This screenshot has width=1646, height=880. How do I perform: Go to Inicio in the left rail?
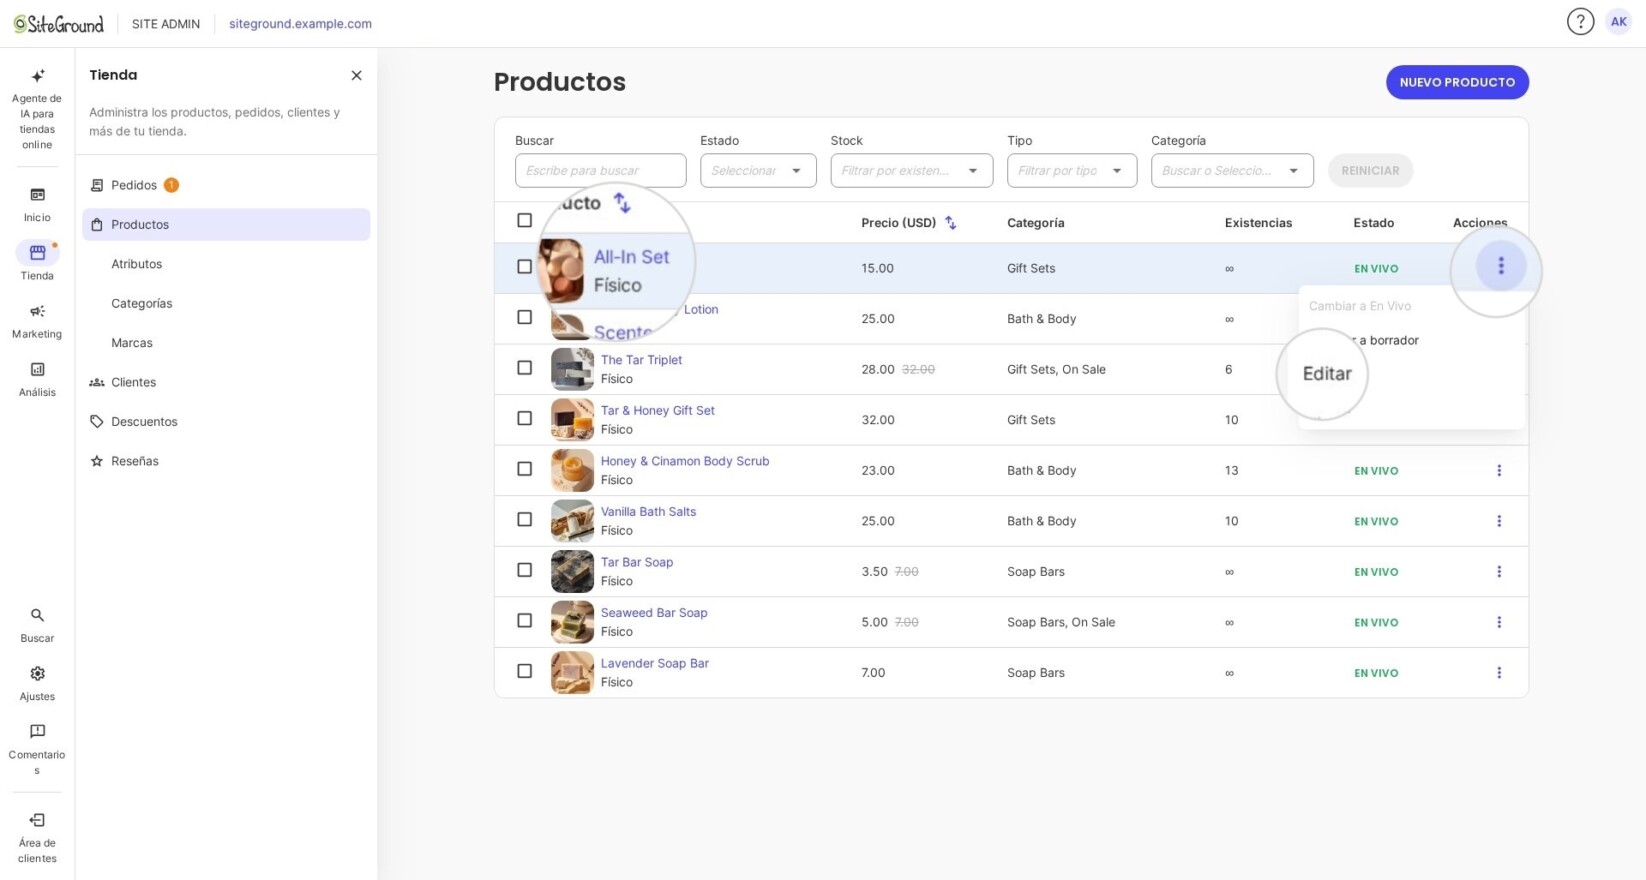coord(37,204)
